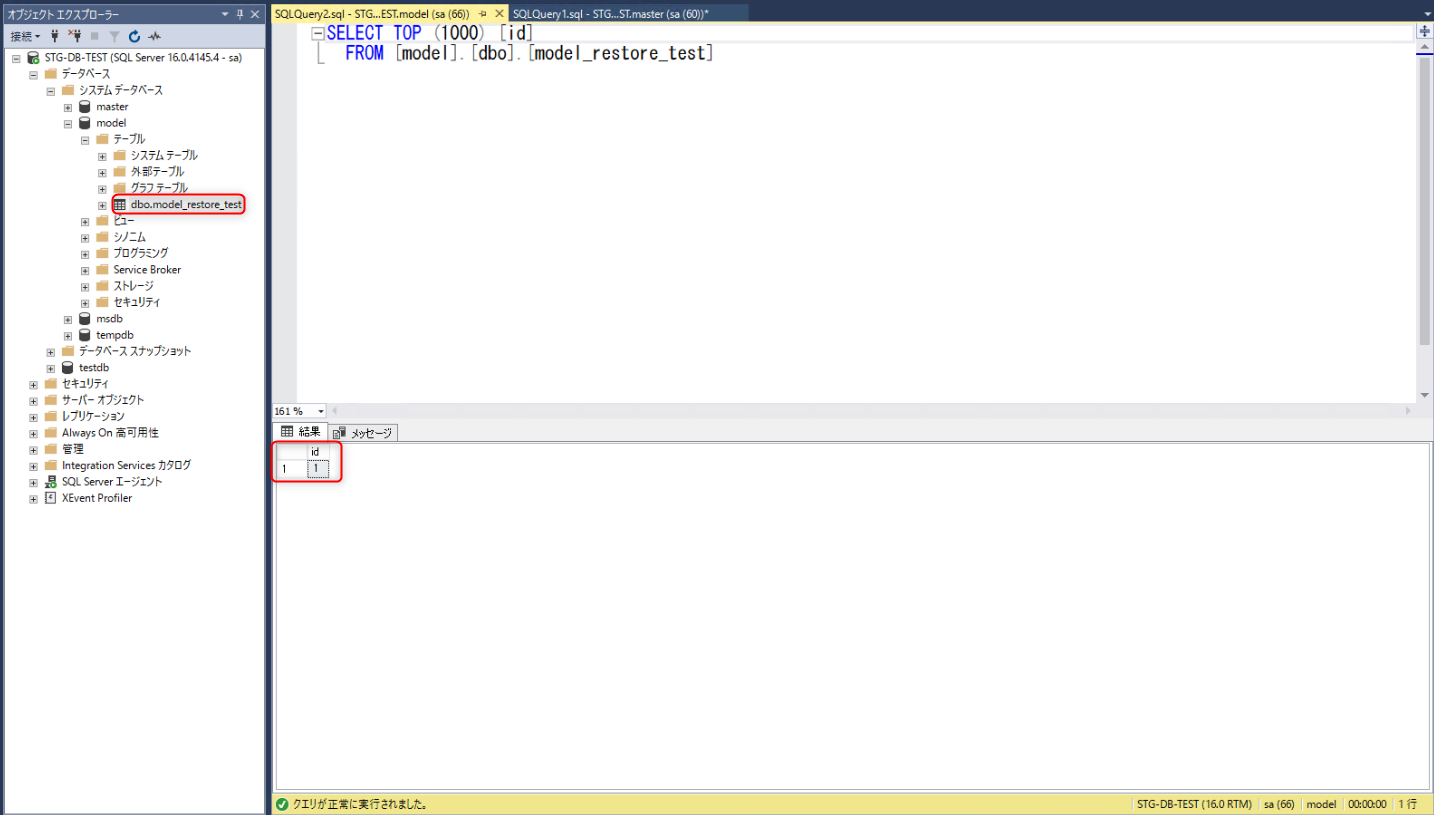Screen dimensions: 1434x815
Task: Click the dbo.model_restore_test table icon
Action: pyautogui.click(x=120, y=204)
